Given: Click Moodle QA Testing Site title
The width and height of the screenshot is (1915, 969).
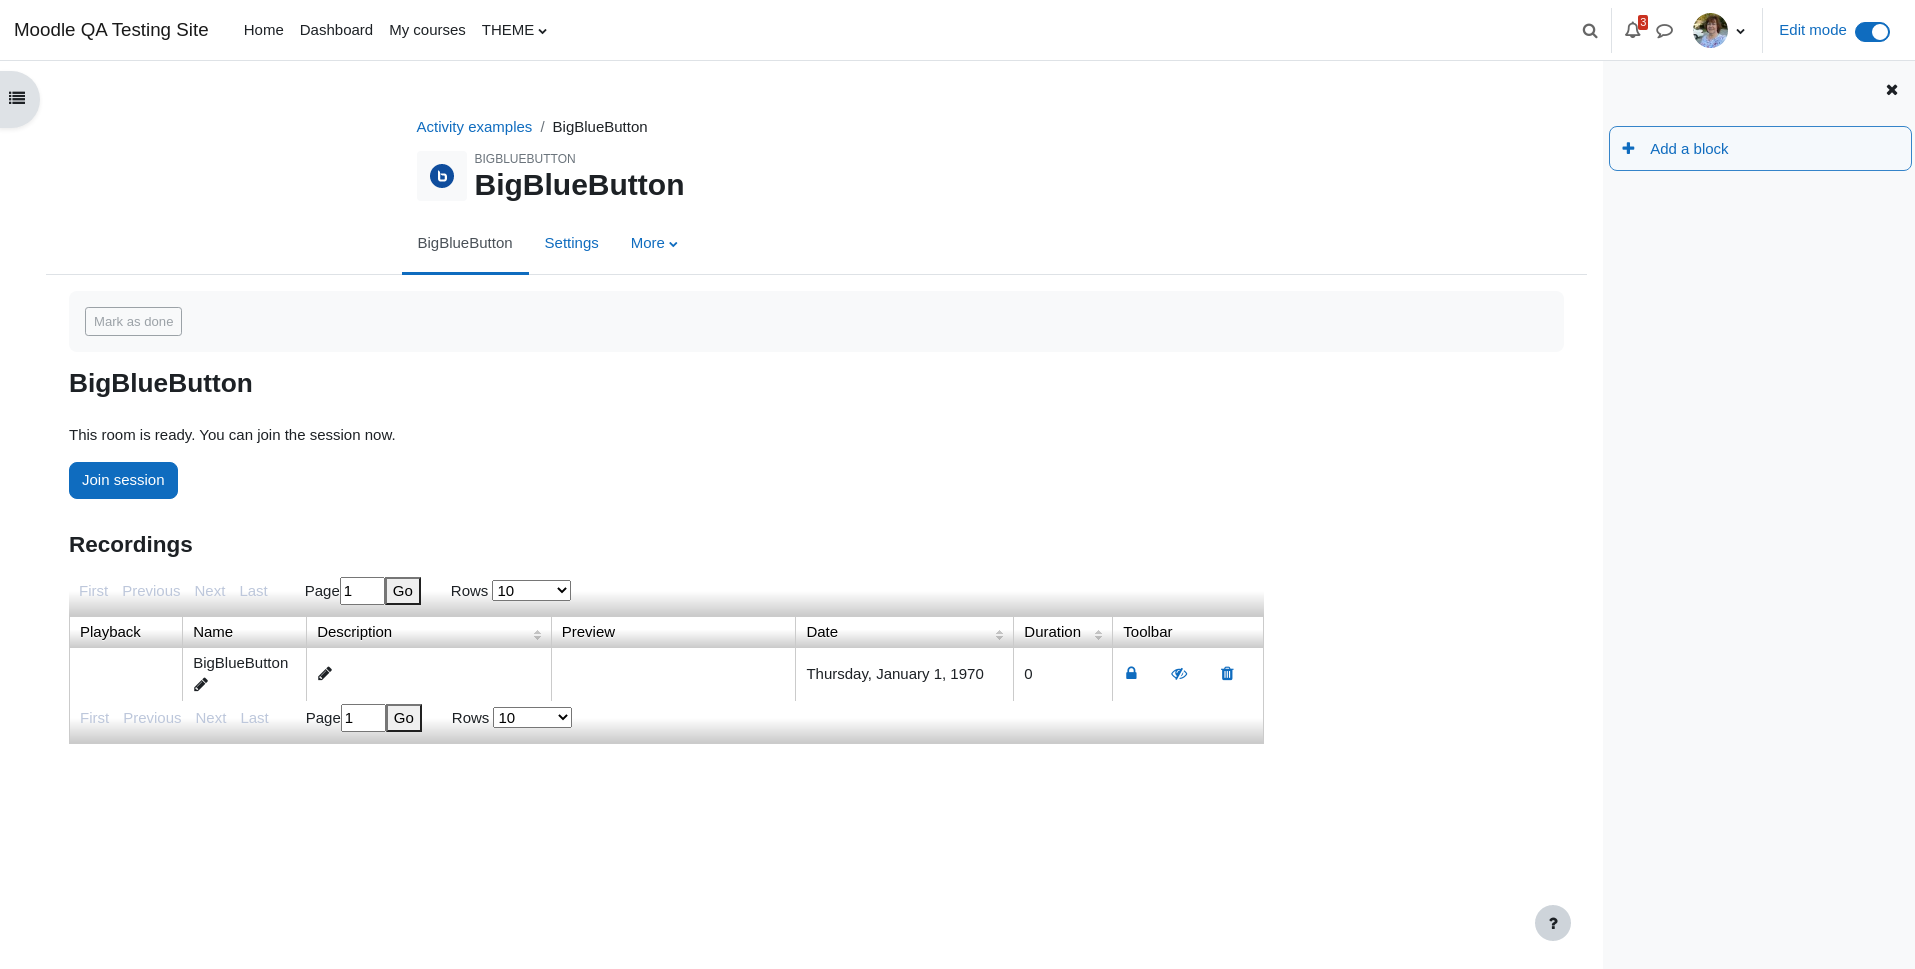Looking at the screenshot, I should click(x=111, y=30).
